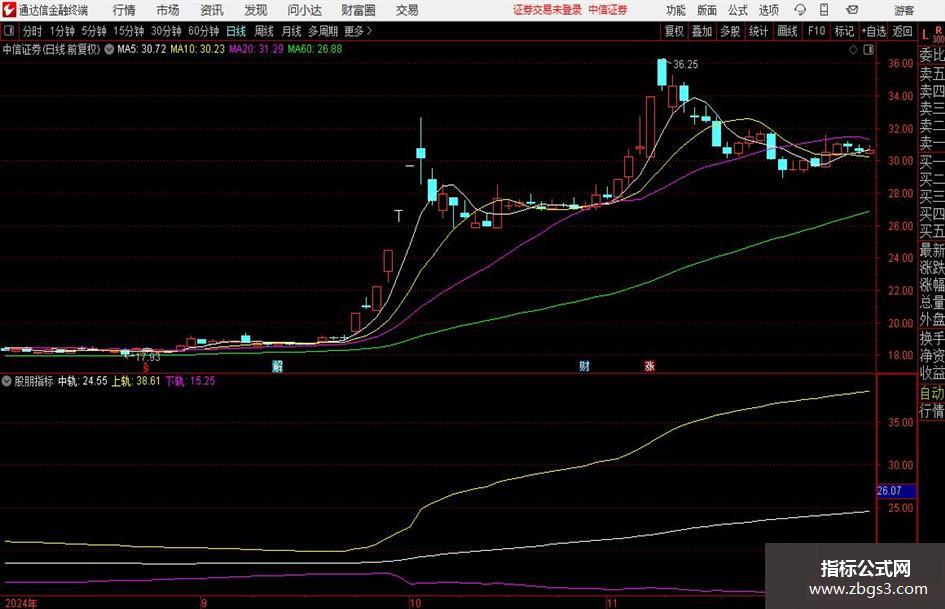945x609 pixels.
Task: Switch to the 1分钟 period tab
Action: click(62, 31)
